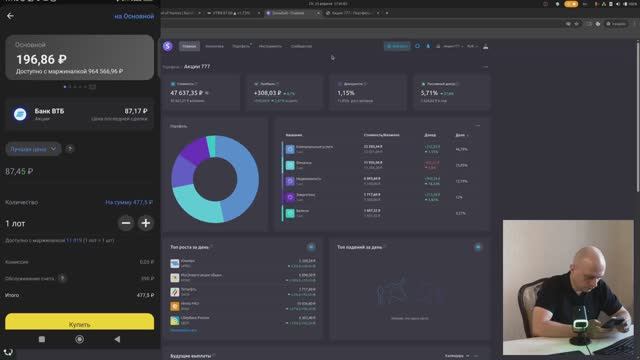Click the Татнефть row logo in Топ роста

pyautogui.click(x=175, y=292)
